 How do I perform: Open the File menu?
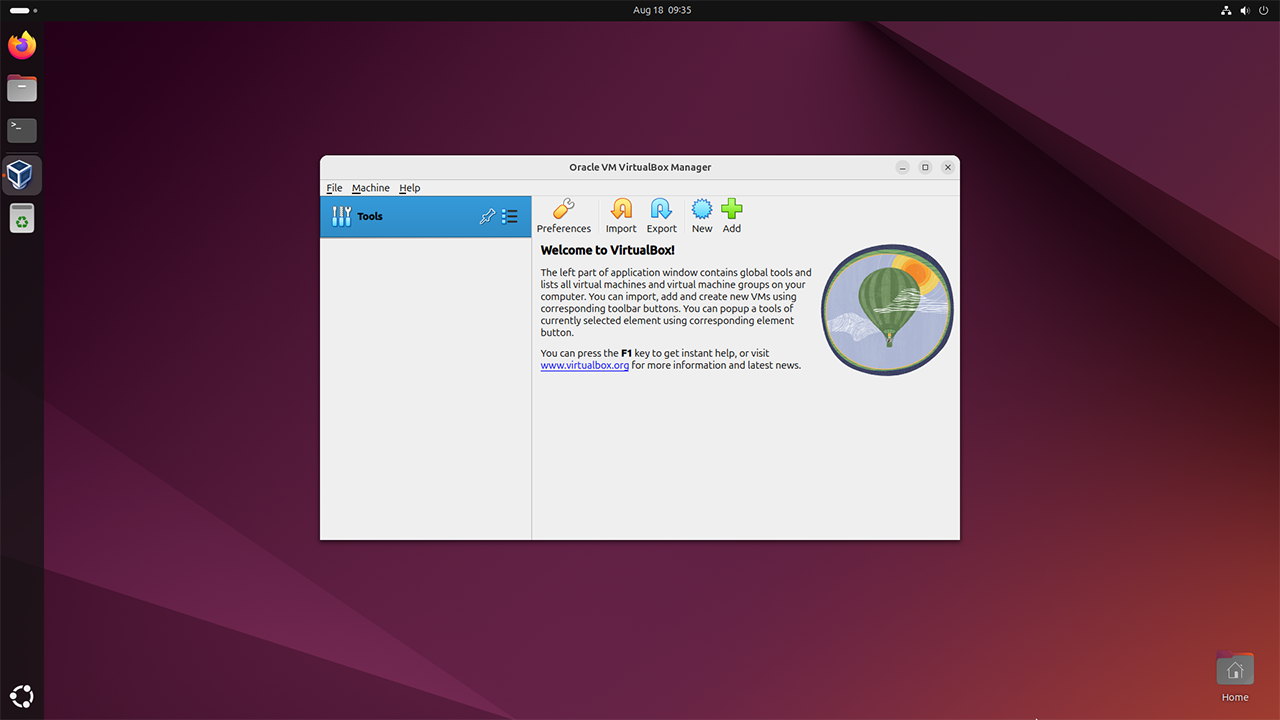click(x=334, y=188)
